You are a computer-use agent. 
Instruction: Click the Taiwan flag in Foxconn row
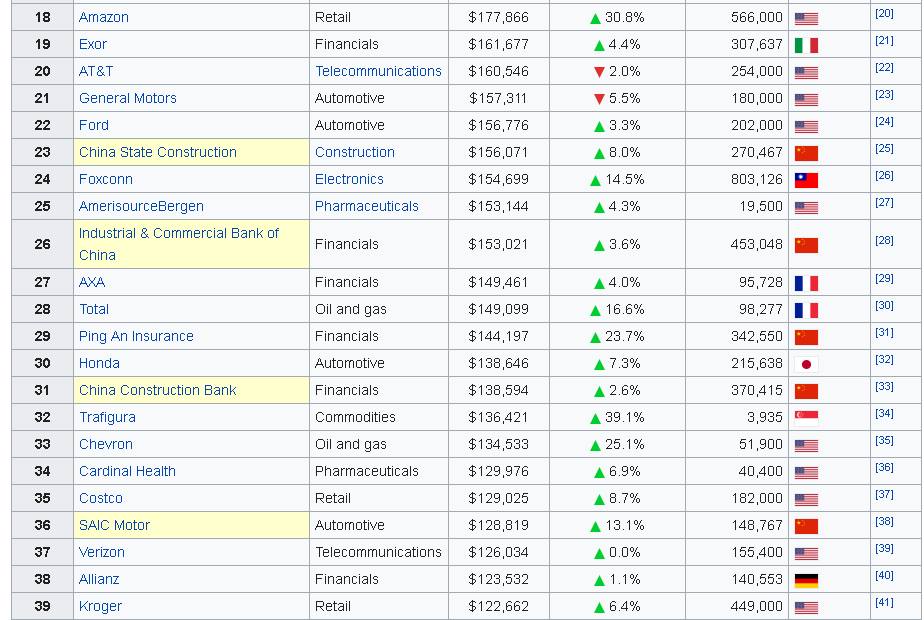coord(806,180)
